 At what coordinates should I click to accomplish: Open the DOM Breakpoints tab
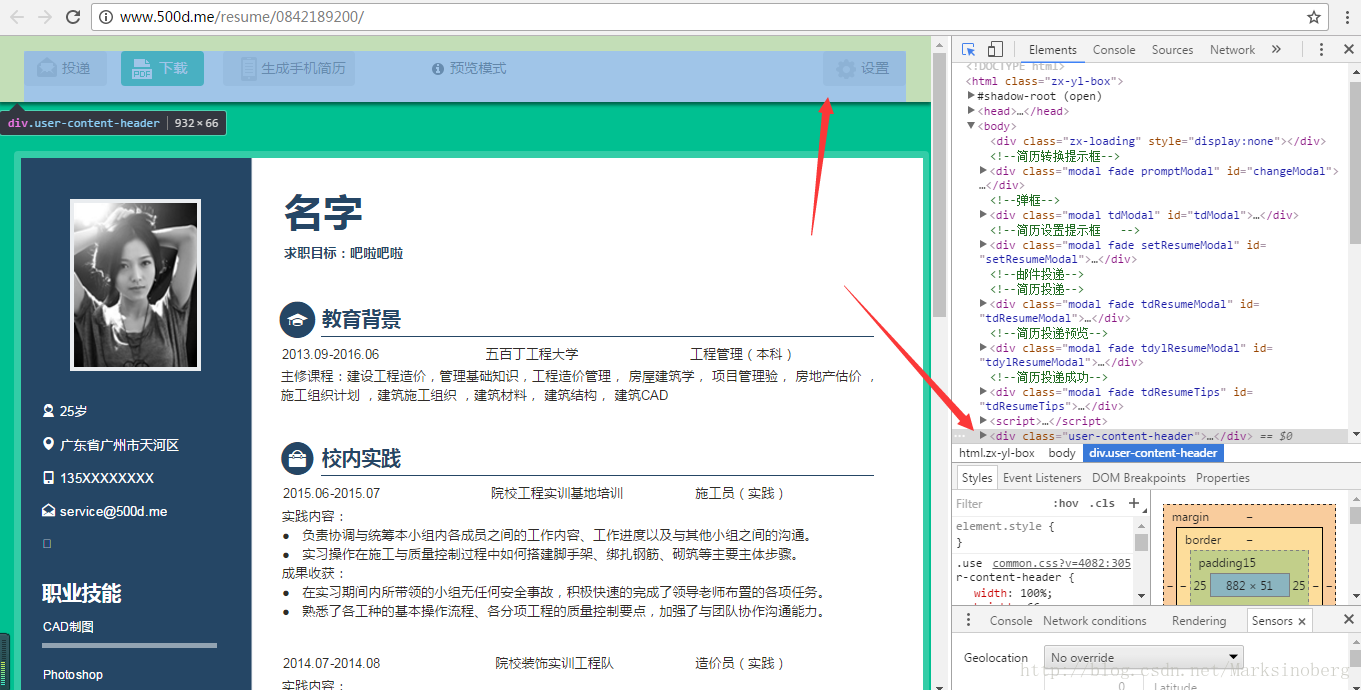pyautogui.click(x=1139, y=478)
